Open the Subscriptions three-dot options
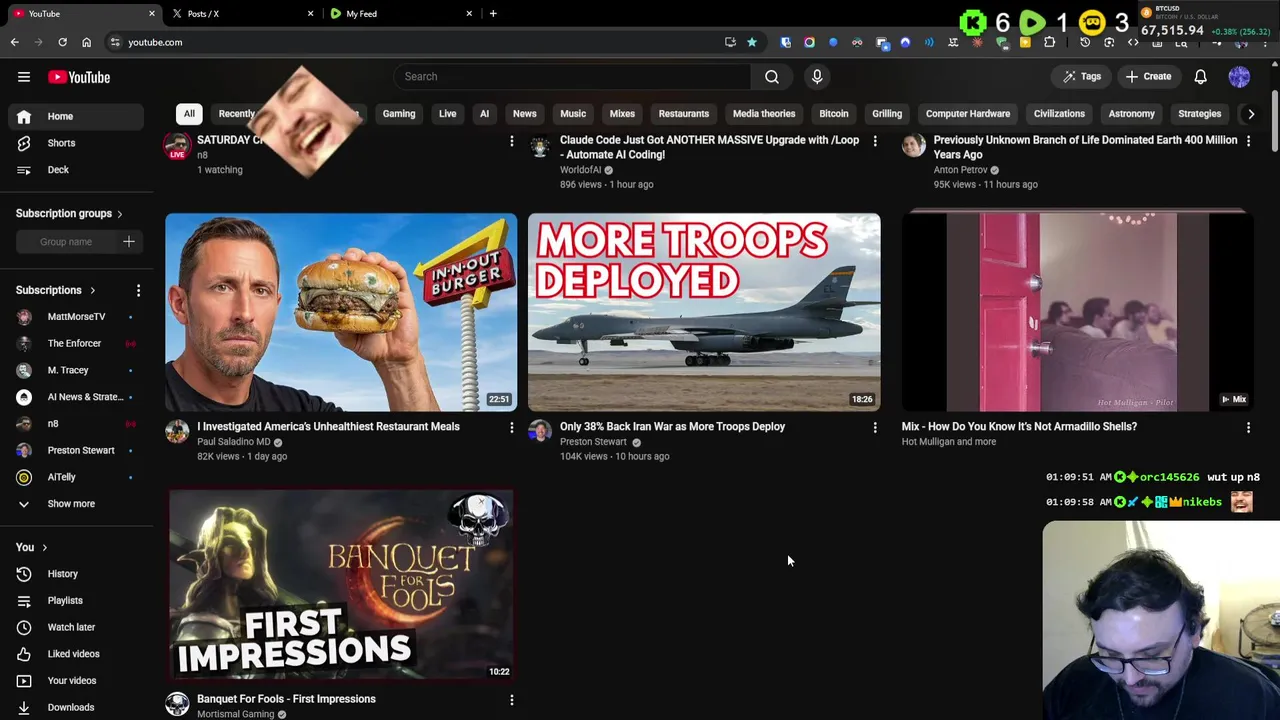 click(x=138, y=290)
